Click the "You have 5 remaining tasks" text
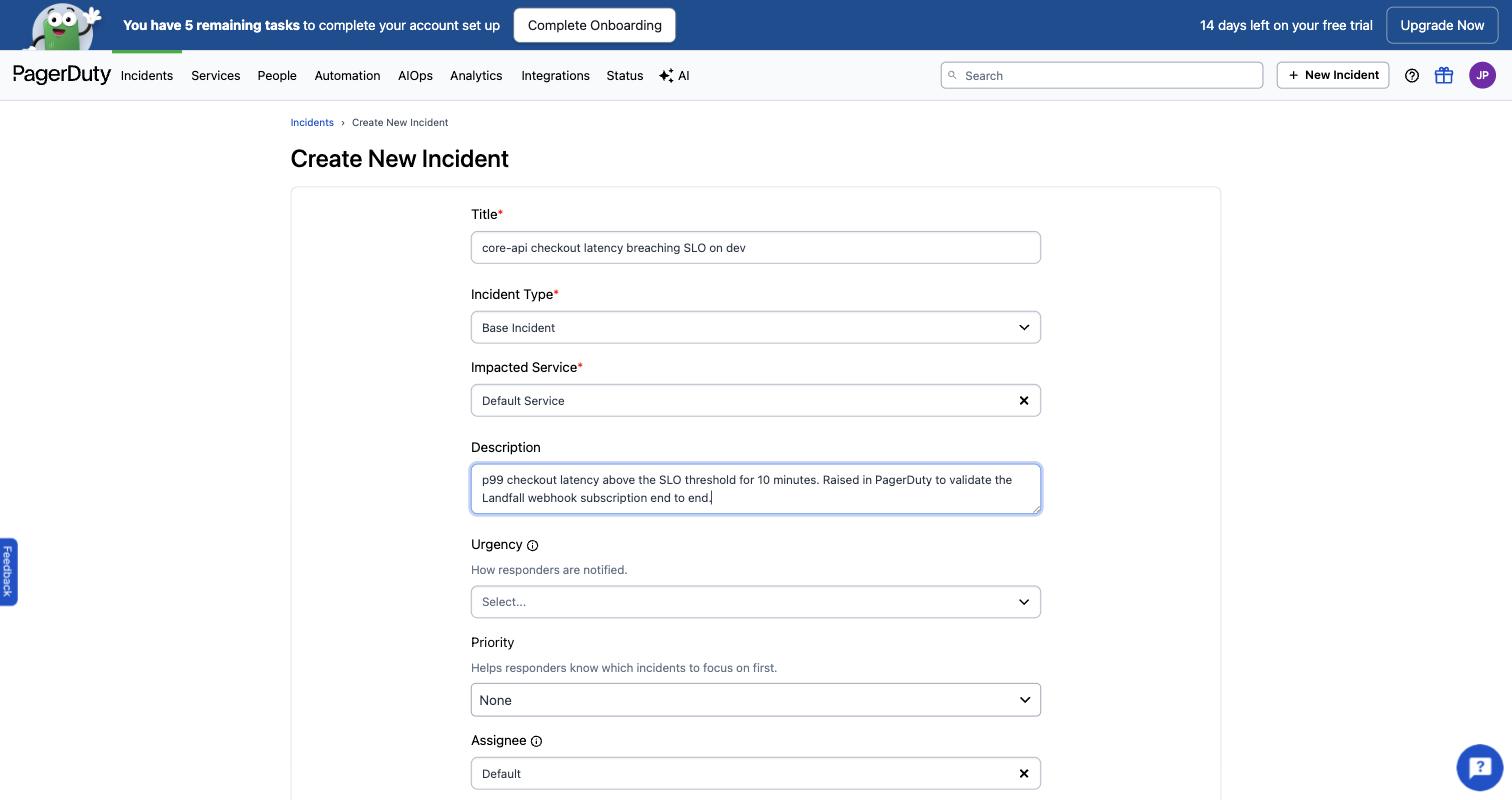Viewport: 1512px width, 800px height. (x=211, y=25)
